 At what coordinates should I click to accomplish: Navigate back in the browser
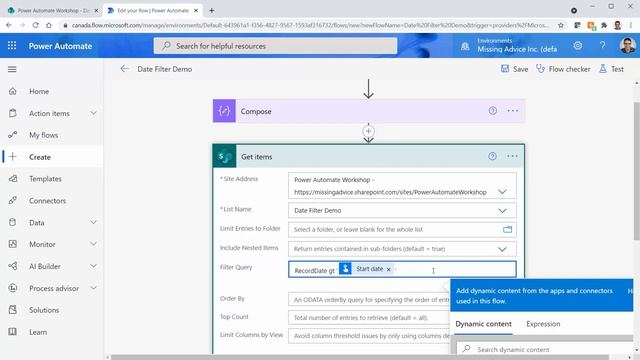pos(9,25)
